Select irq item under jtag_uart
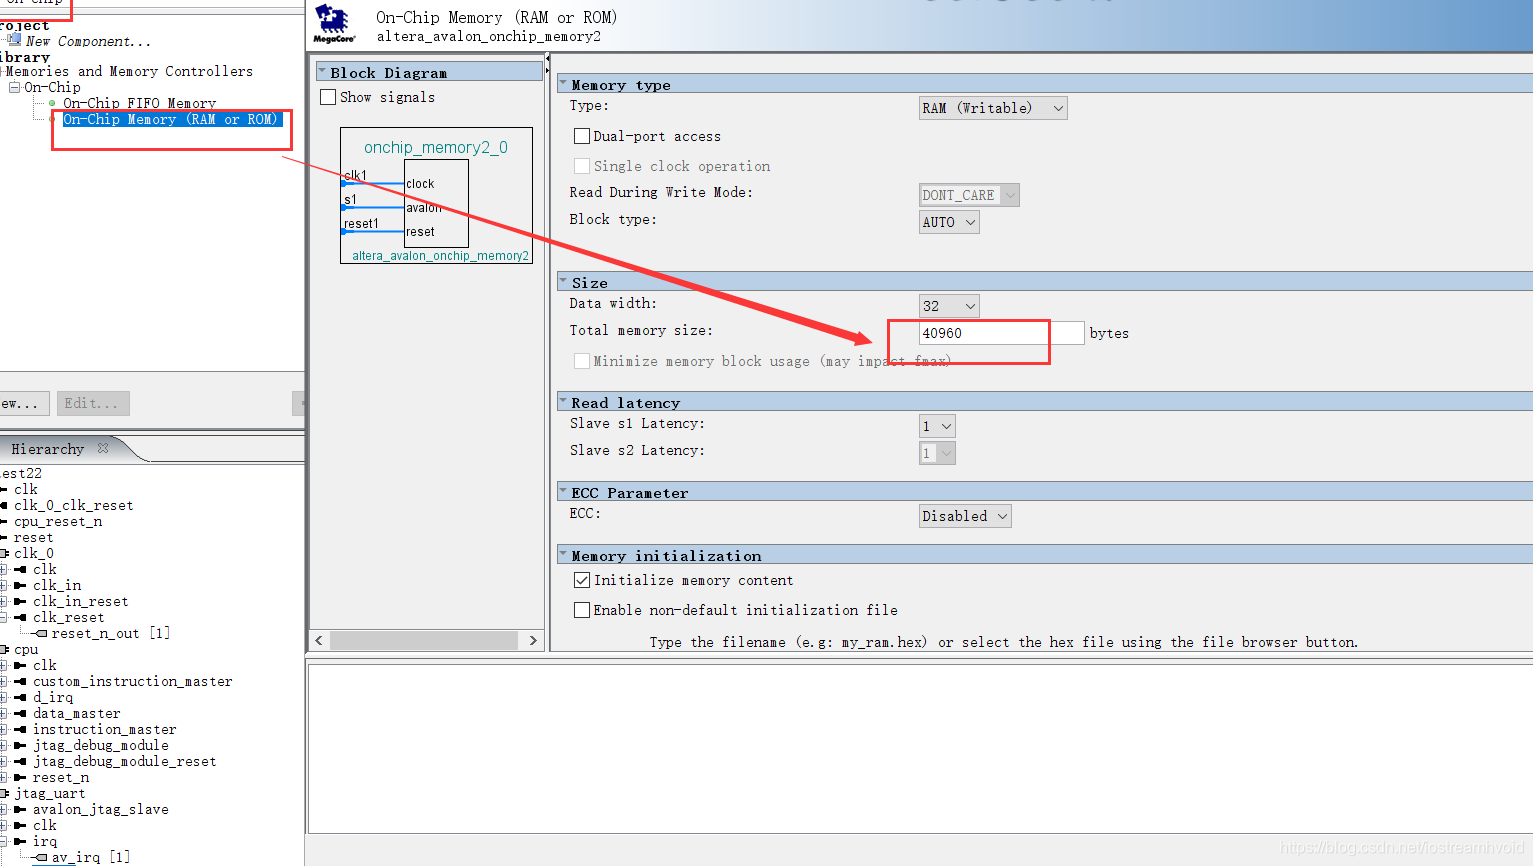 pyautogui.click(x=45, y=841)
